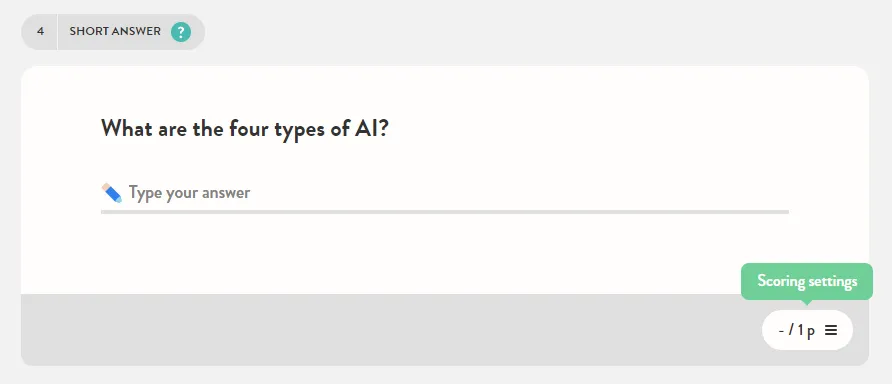
Task: Click the blue pencil icon beside the answer field
Action: coord(112,192)
